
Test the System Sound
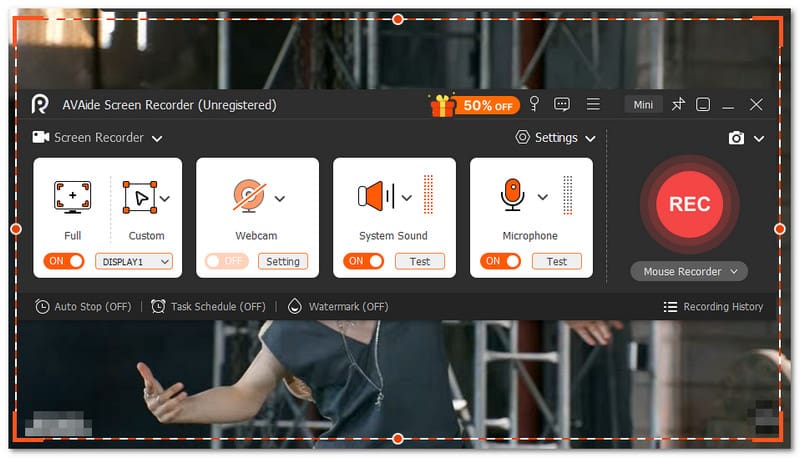coord(420,261)
